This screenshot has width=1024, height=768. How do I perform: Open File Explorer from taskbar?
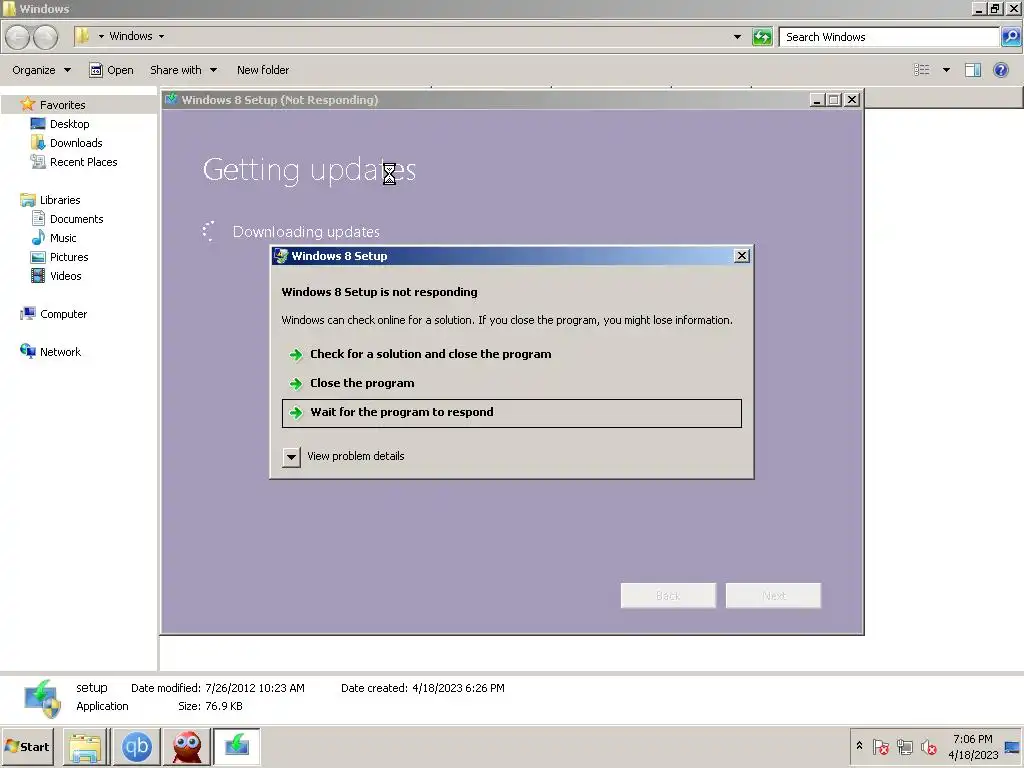point(86,746)
